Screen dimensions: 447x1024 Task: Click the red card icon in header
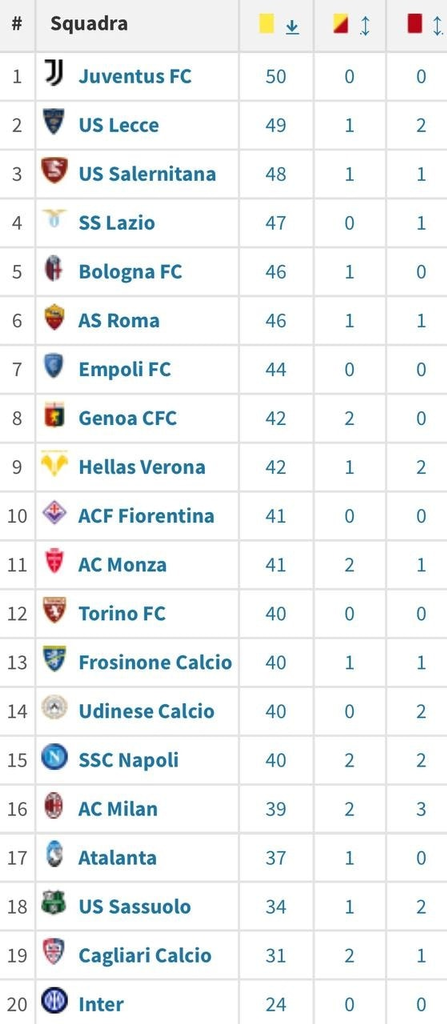coord(415,24)
